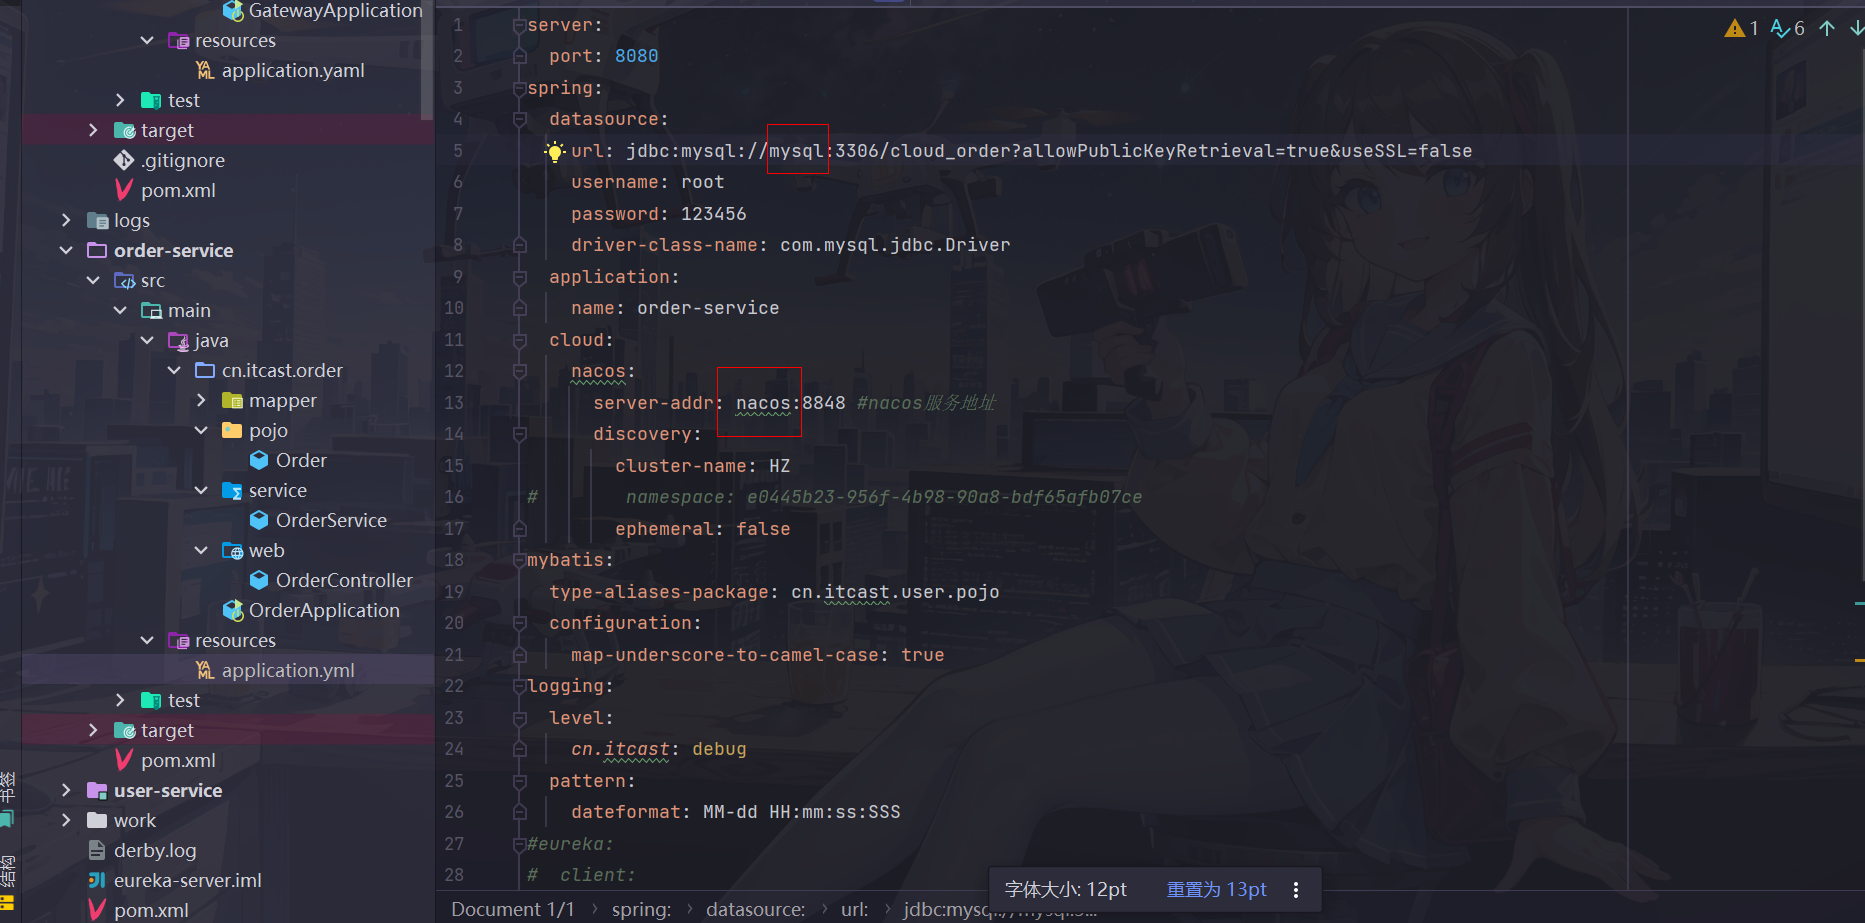Click the username value root
Viewport: 1865px width, 923px height.
pos(702,182)
